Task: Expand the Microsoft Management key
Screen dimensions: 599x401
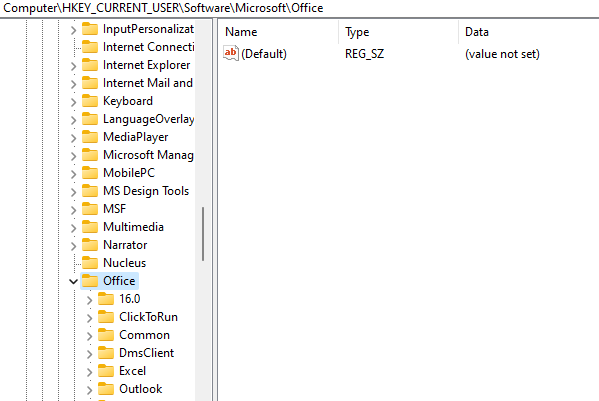Action: point(73,156)
